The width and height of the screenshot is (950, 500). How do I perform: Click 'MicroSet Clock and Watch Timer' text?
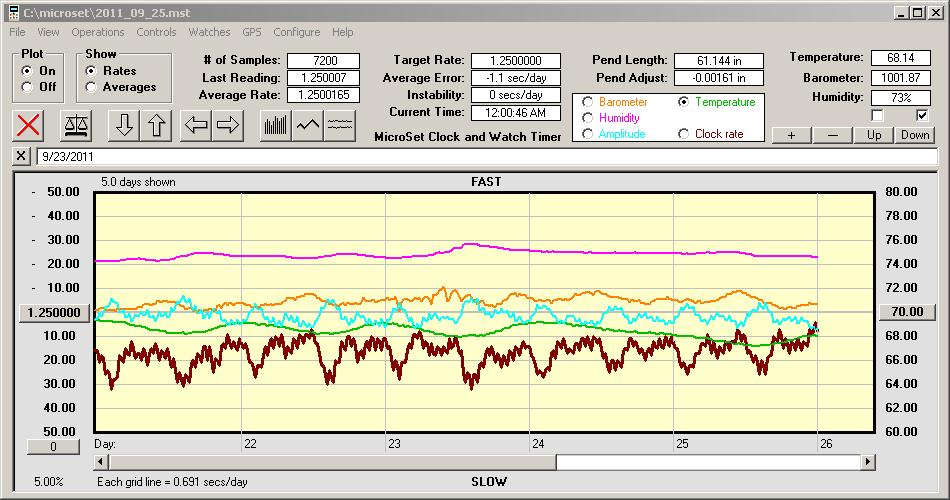click(x=468, y=137)
